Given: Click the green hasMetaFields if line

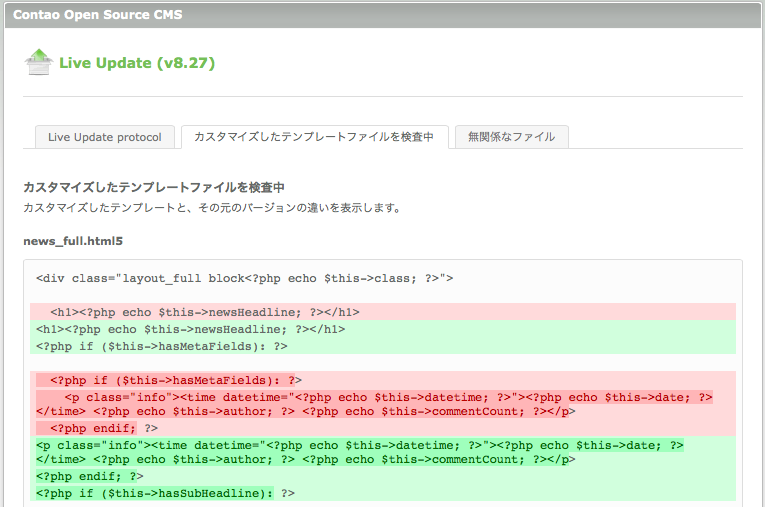Looking at the screenshot, I should coord(383,346).
